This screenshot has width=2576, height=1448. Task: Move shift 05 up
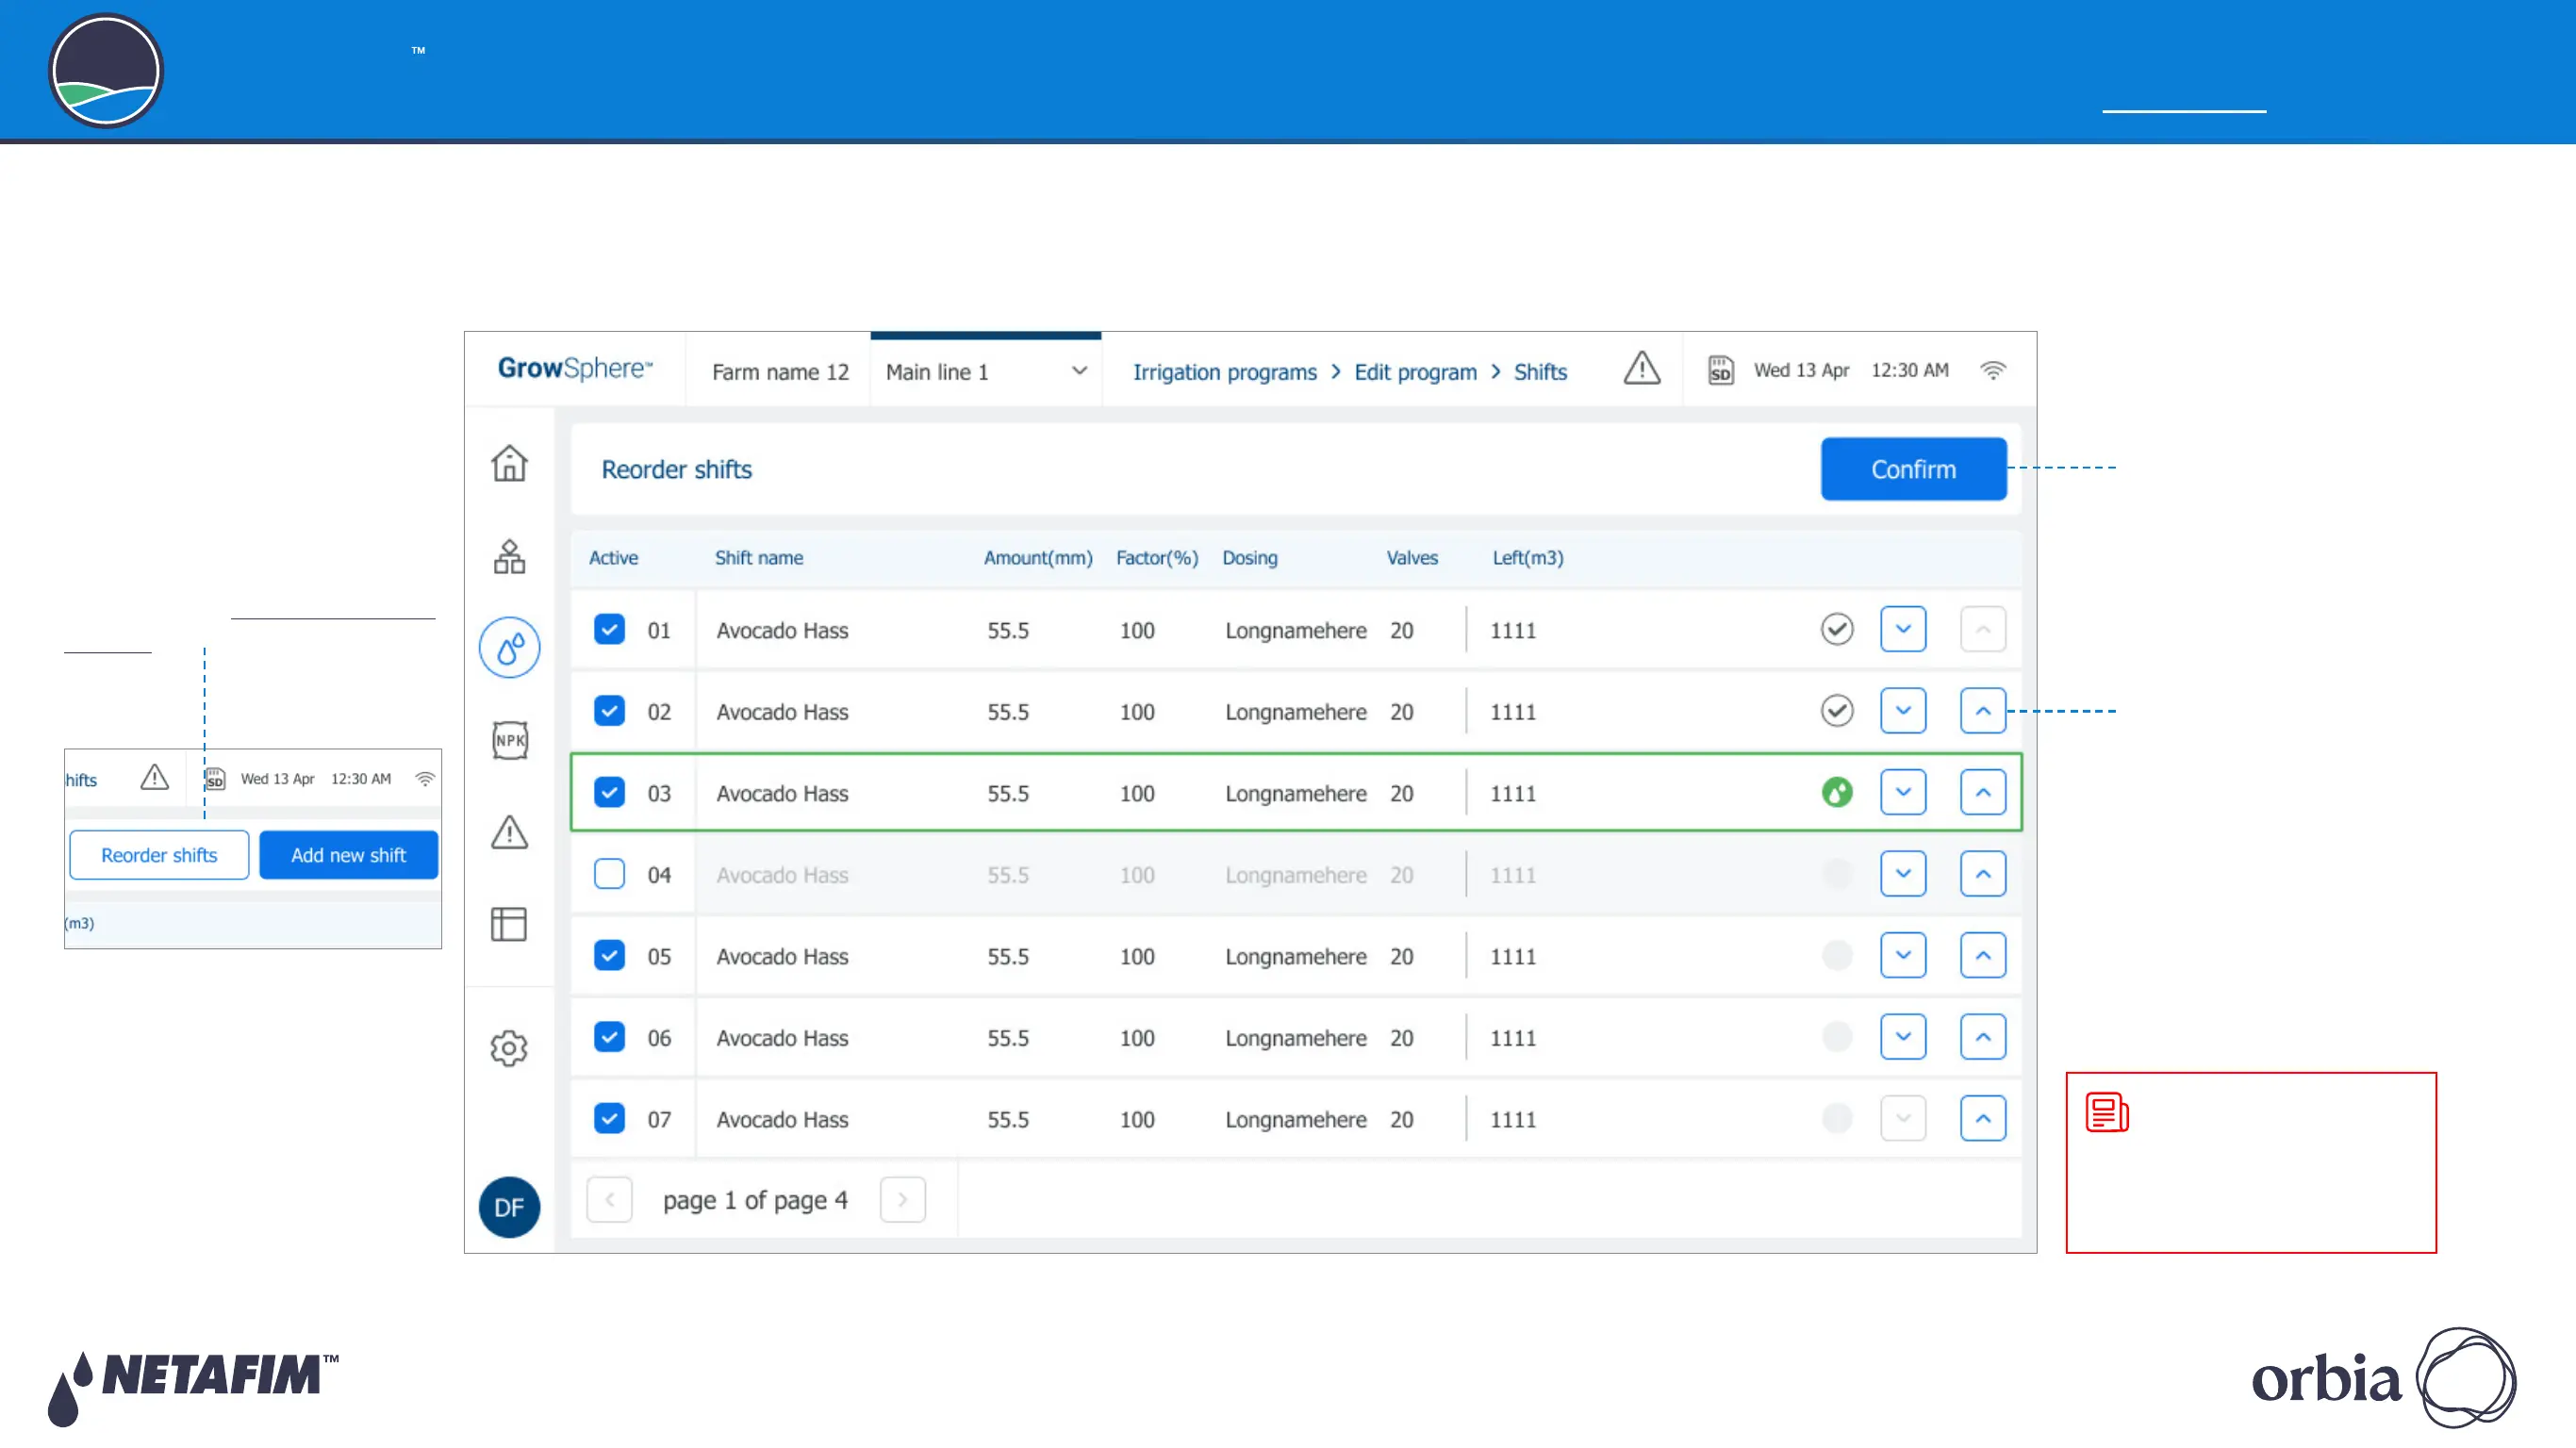(x=1983, y=955)
